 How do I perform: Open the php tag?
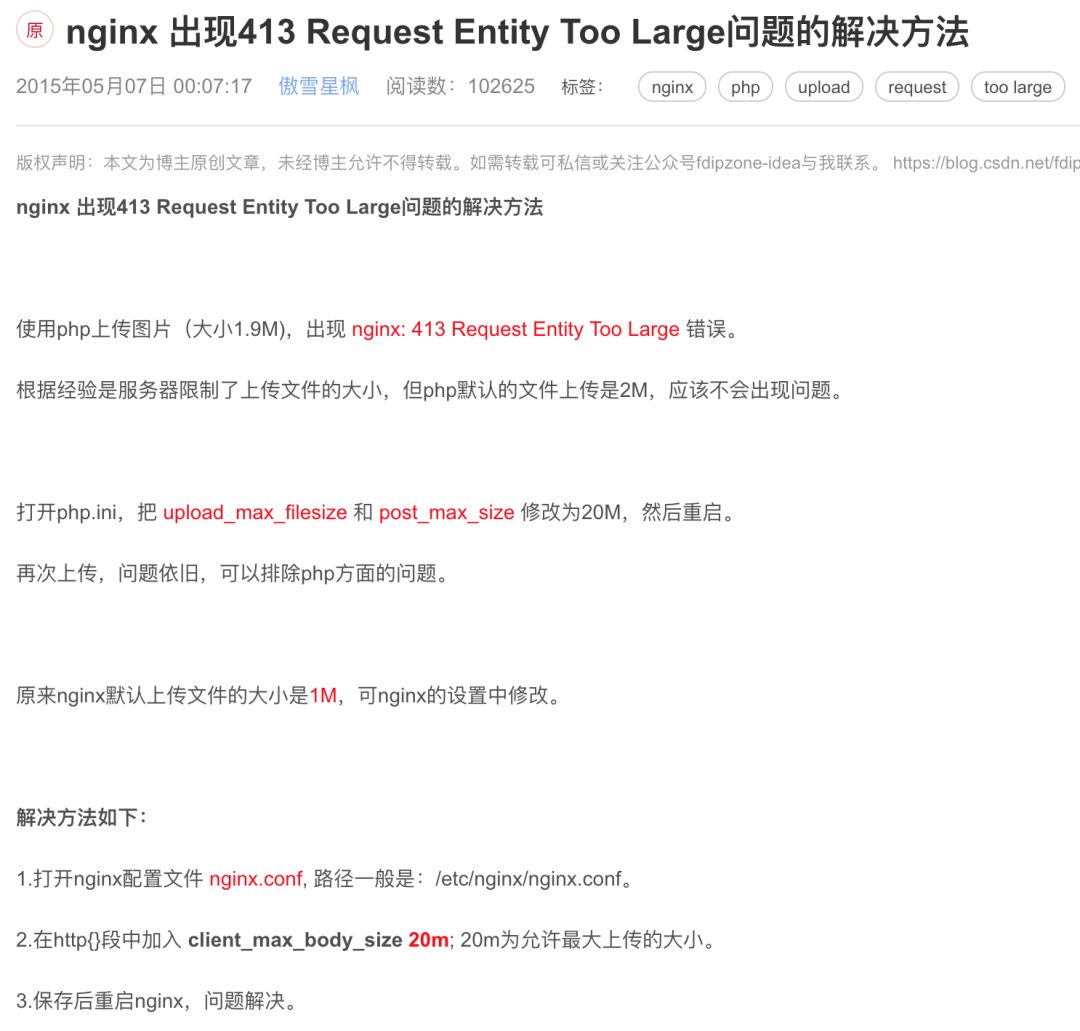pyautogui.click(x=745, y=87)
